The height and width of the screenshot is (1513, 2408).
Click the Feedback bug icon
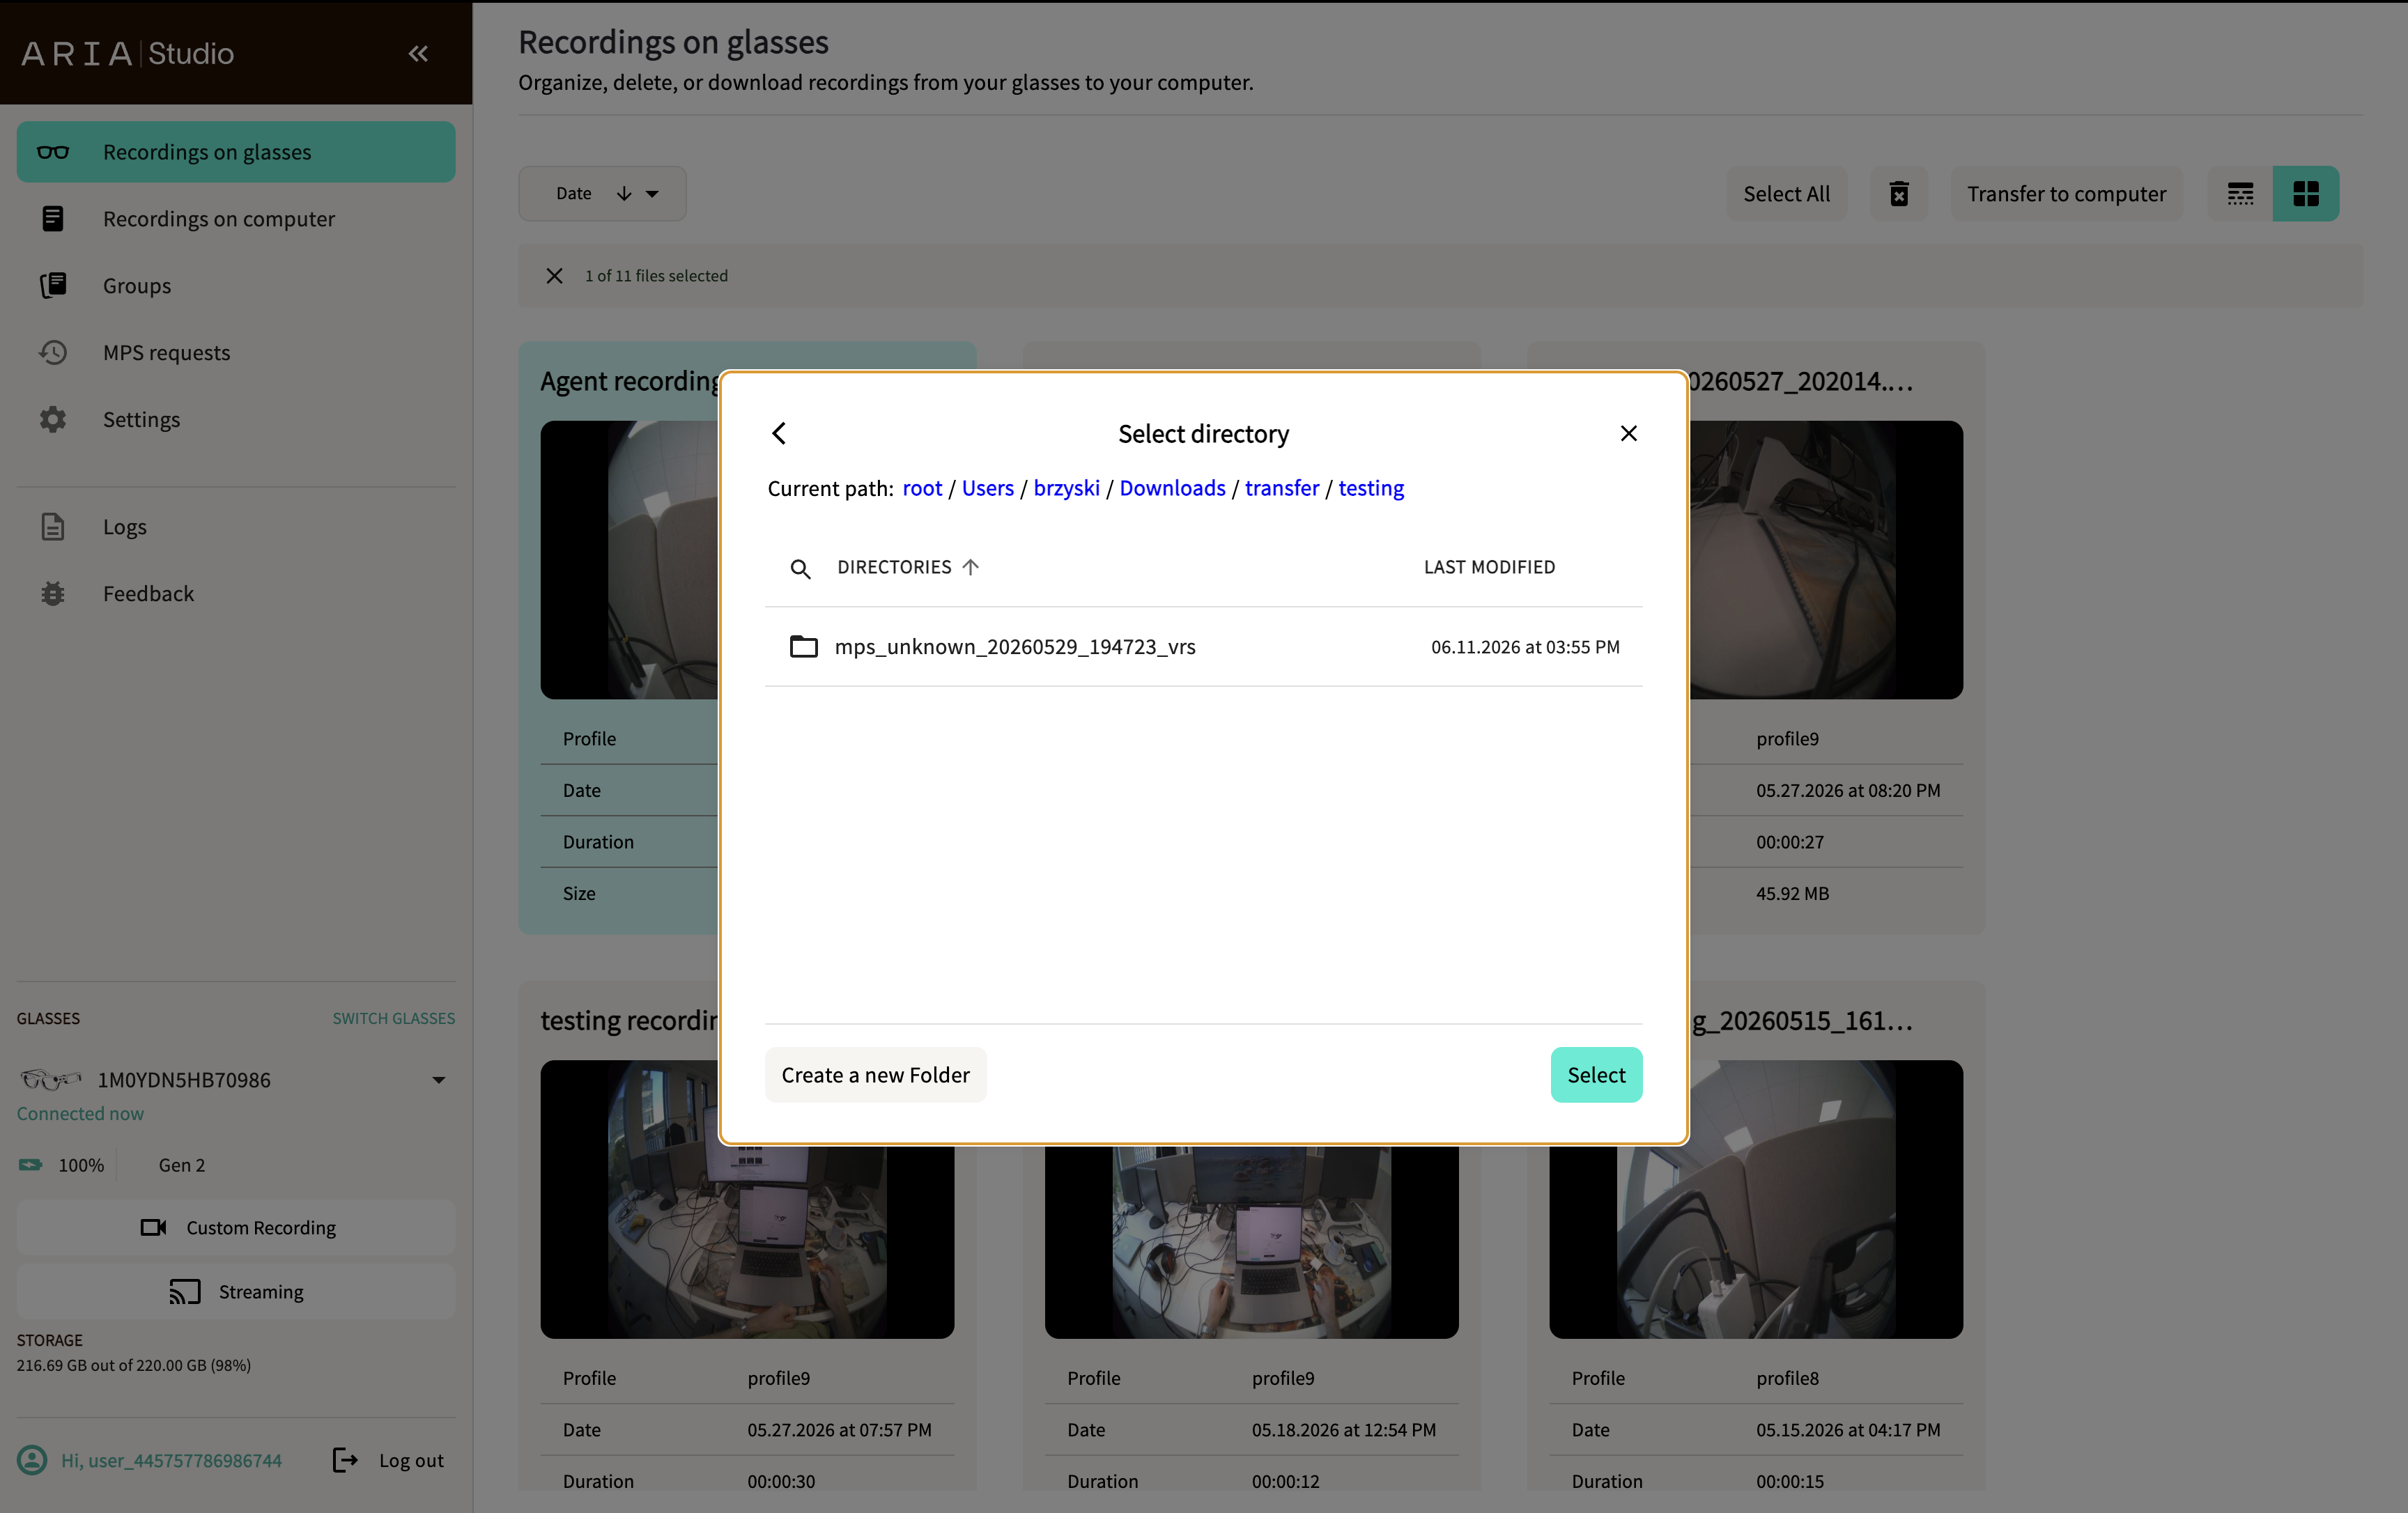point(53,594)
